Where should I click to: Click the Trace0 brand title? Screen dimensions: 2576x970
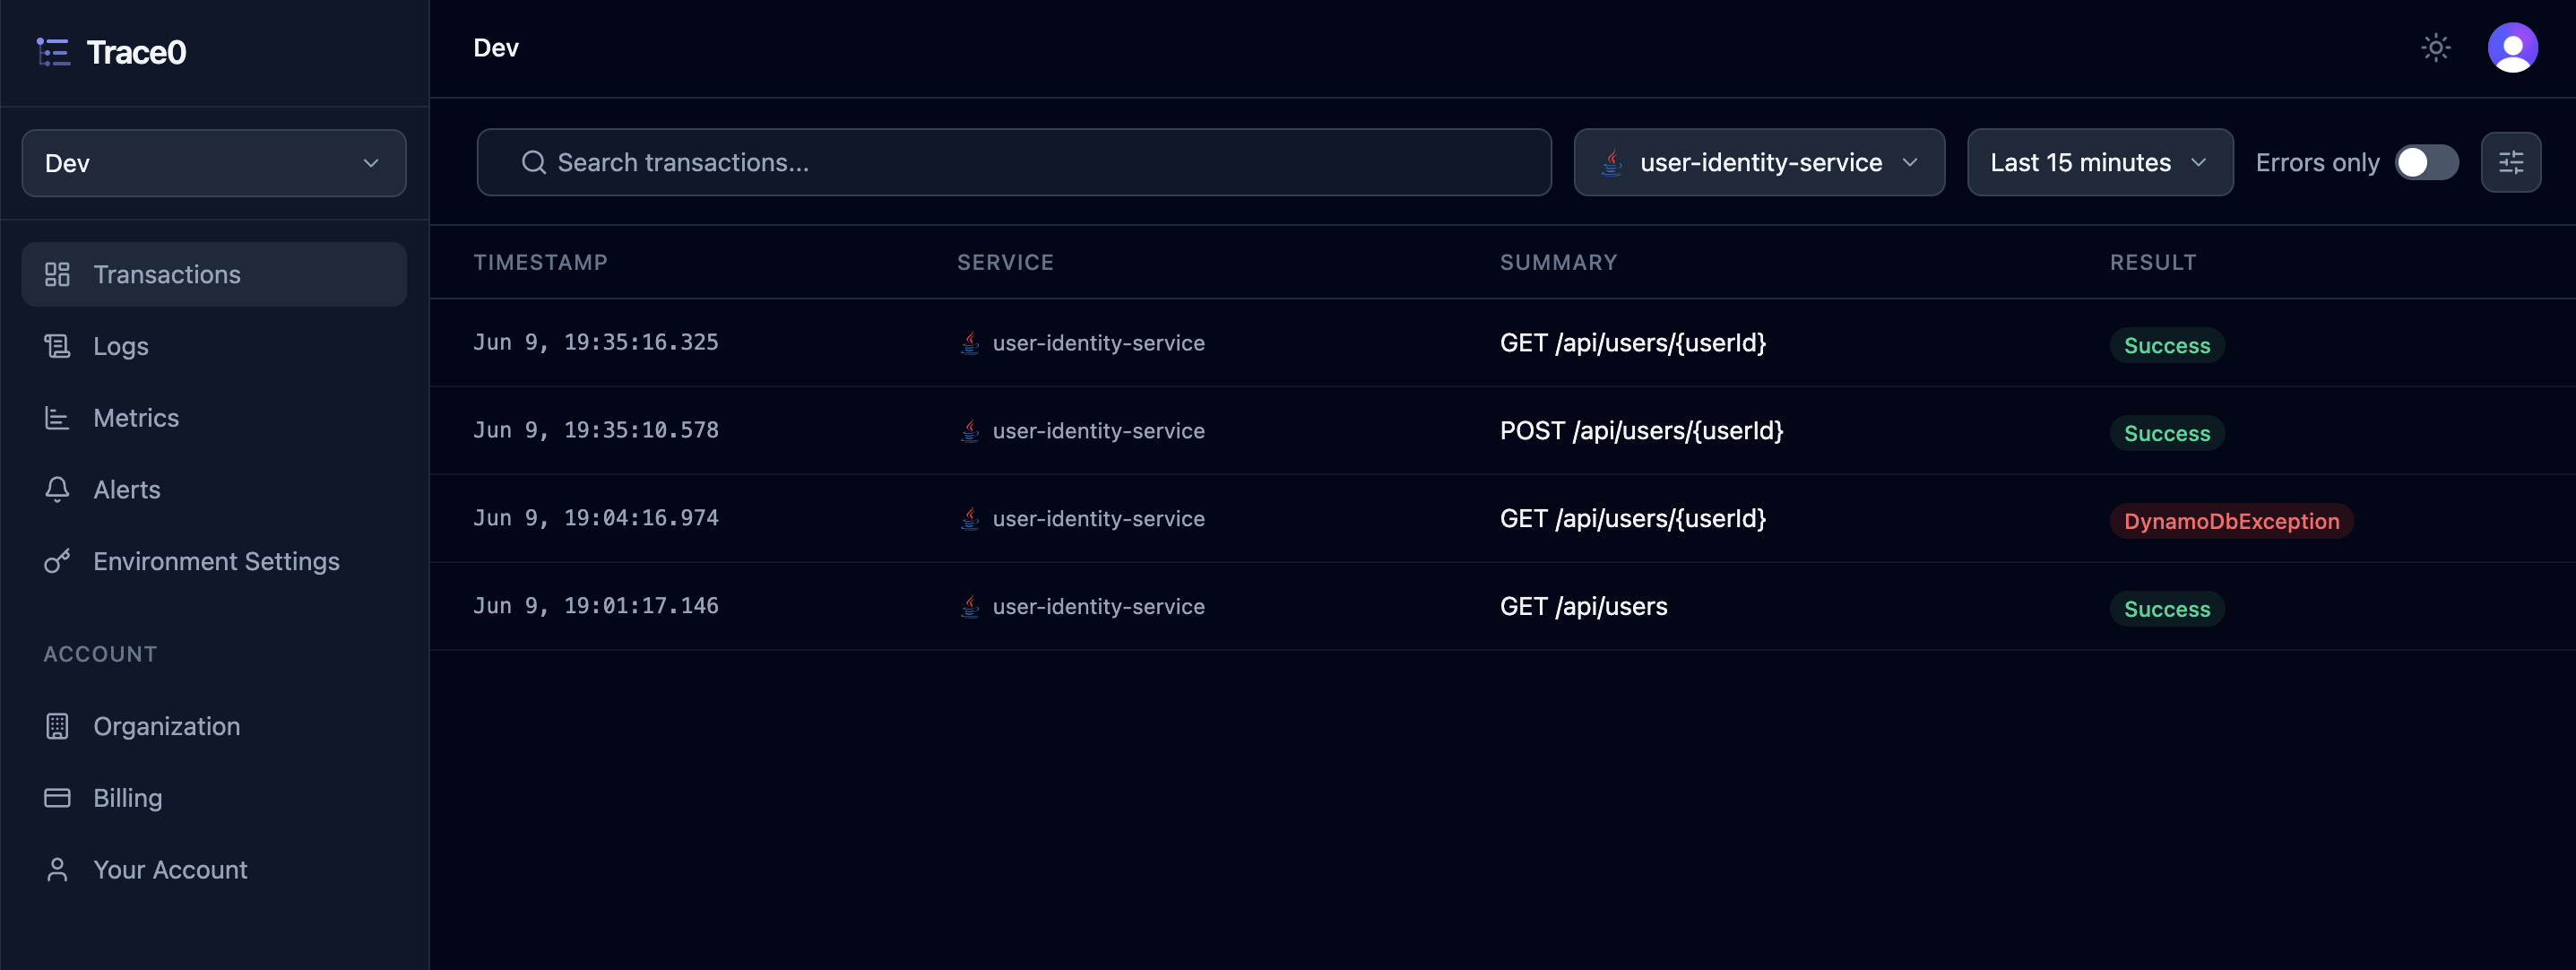[136, 52]
